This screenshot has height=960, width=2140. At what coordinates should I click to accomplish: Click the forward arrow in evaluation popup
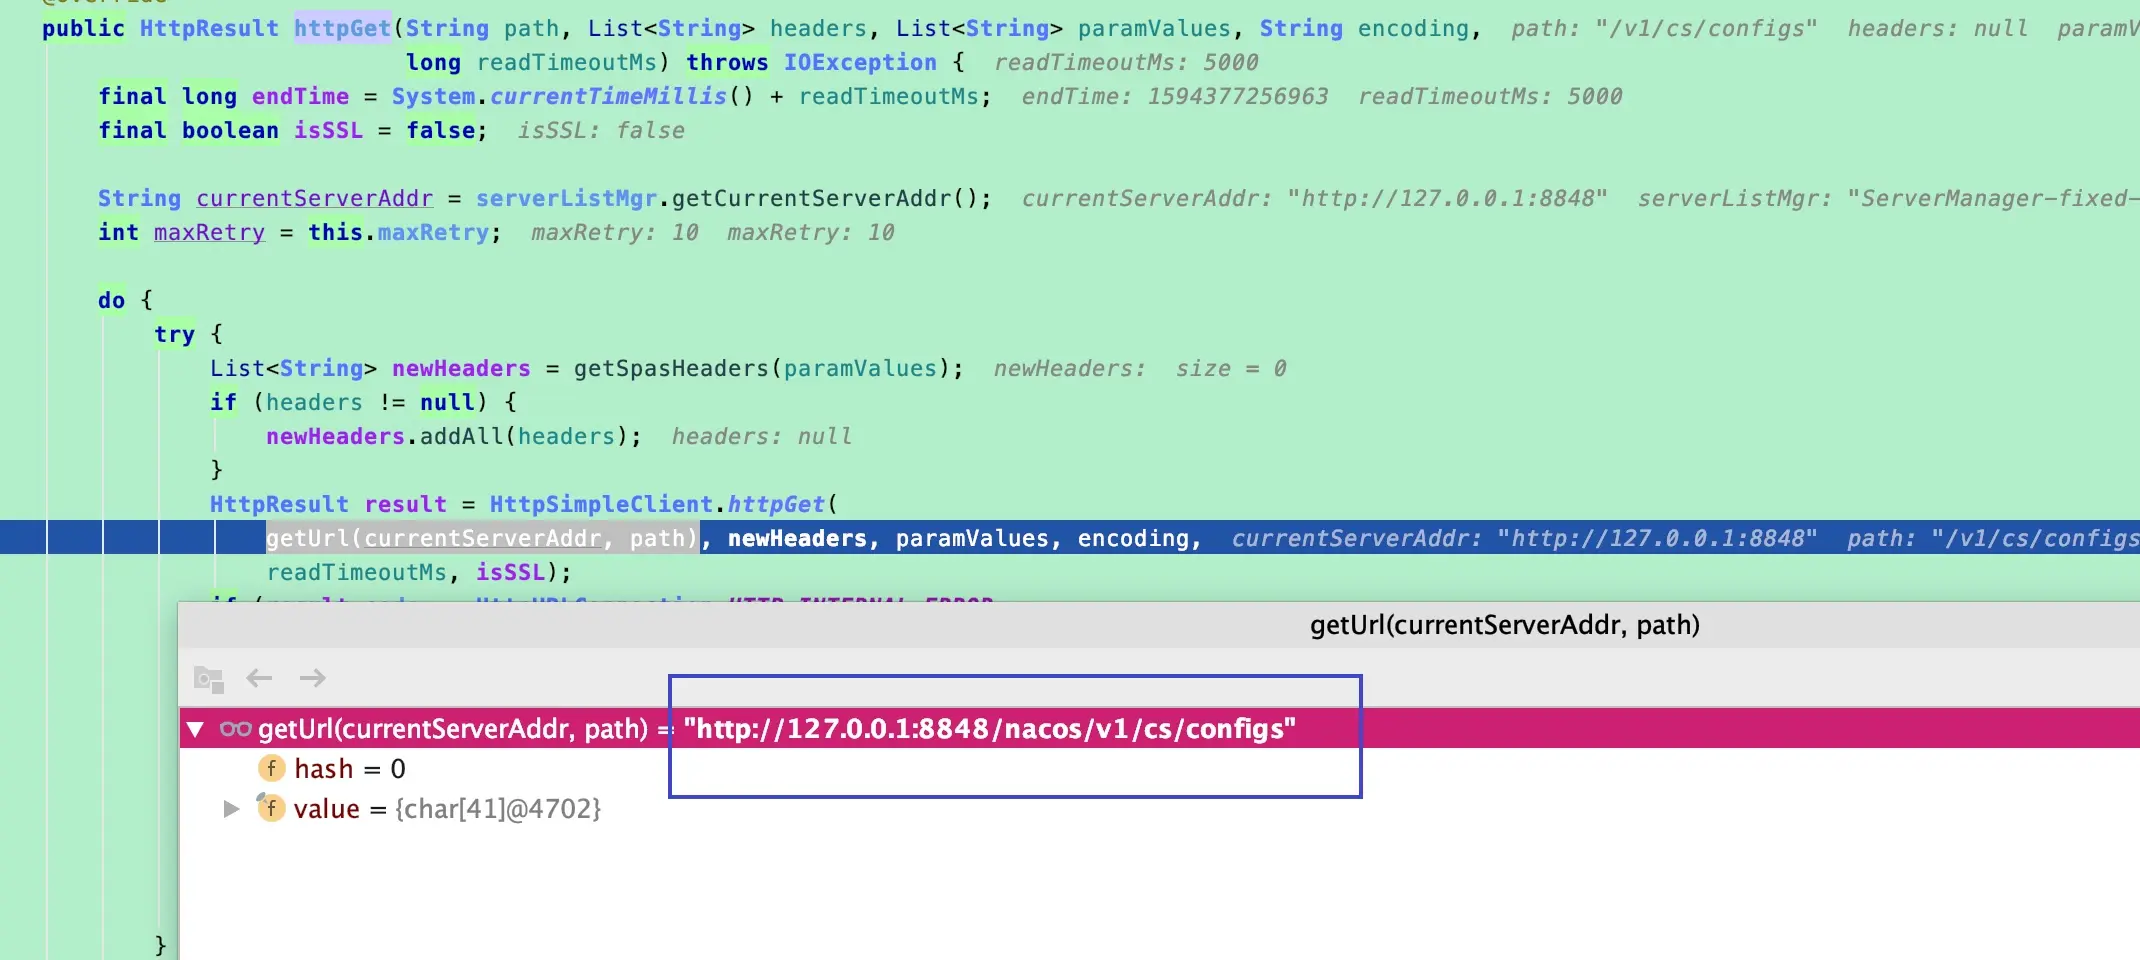point(313,678)
